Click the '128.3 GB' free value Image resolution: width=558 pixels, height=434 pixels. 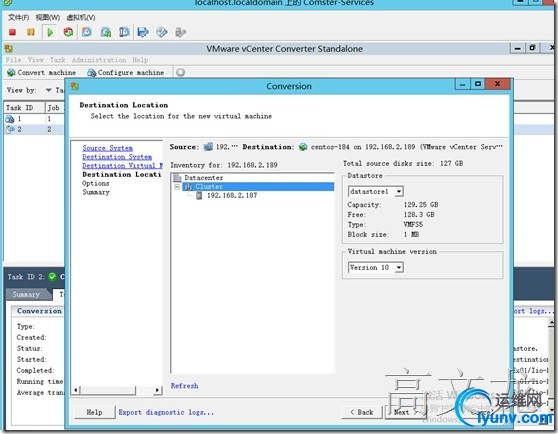419,215
